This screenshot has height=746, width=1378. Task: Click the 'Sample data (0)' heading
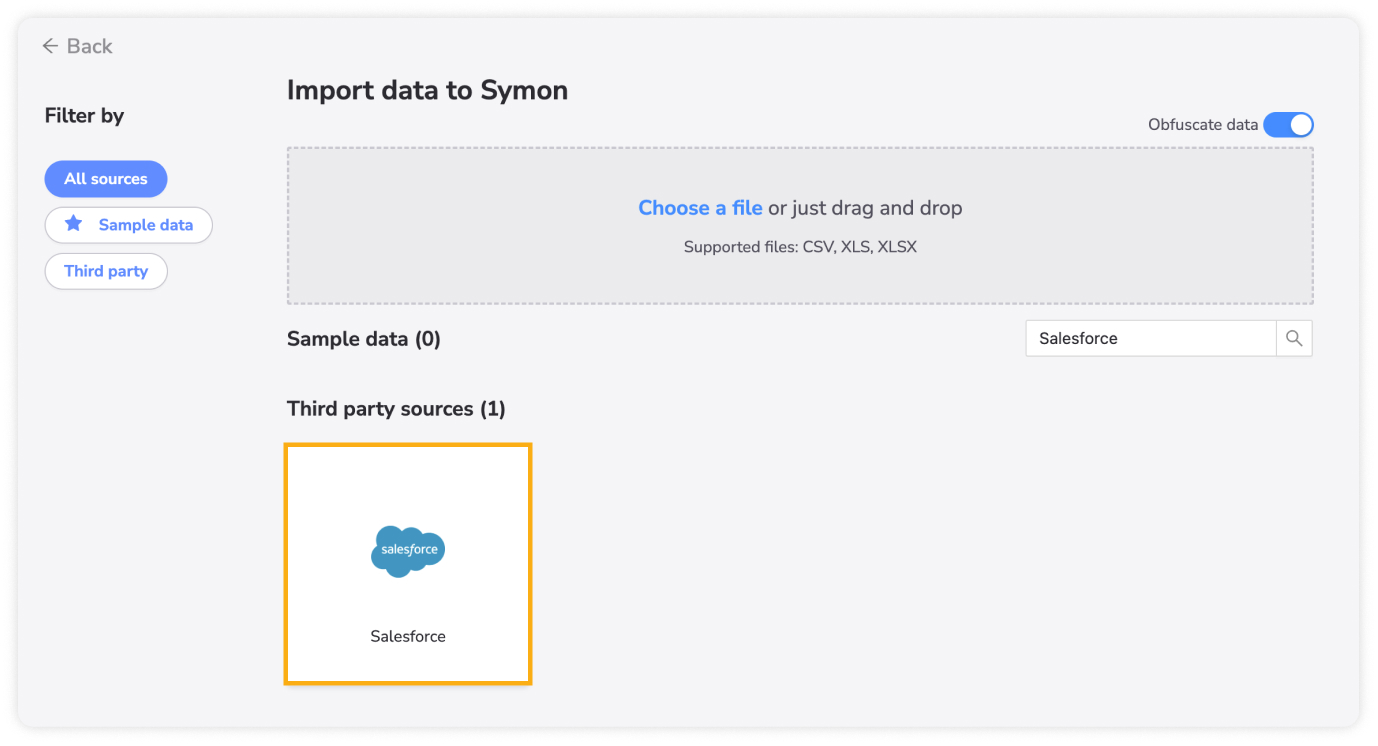(x=364, y=339)
